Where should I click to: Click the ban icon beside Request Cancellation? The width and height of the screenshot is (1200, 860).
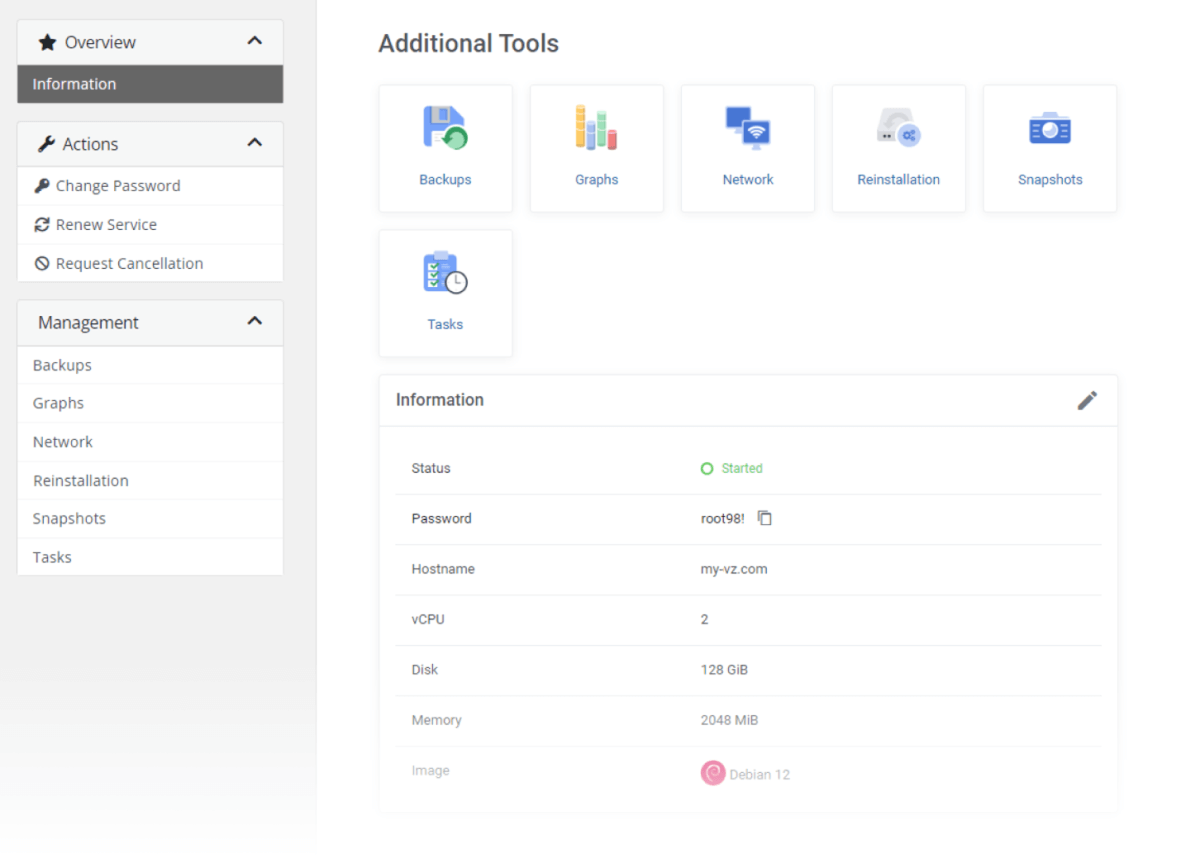pyautogui.click(x=41, y=264)
